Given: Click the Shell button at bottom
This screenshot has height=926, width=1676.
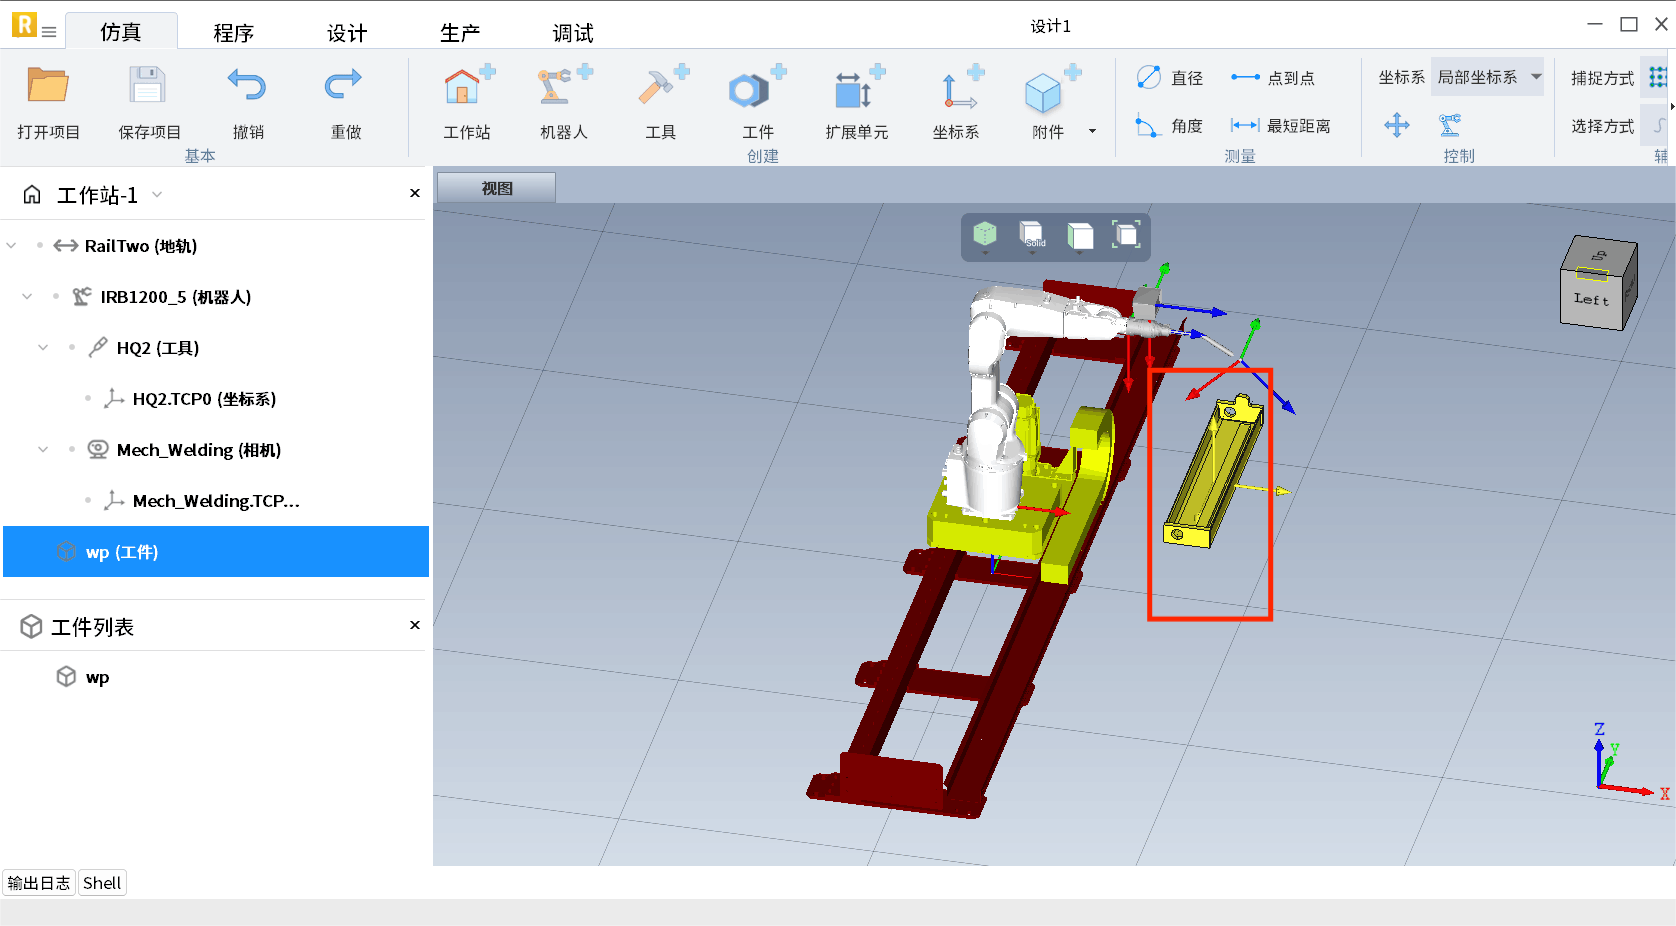Looking at the screenshot, I should click(102, 883).
